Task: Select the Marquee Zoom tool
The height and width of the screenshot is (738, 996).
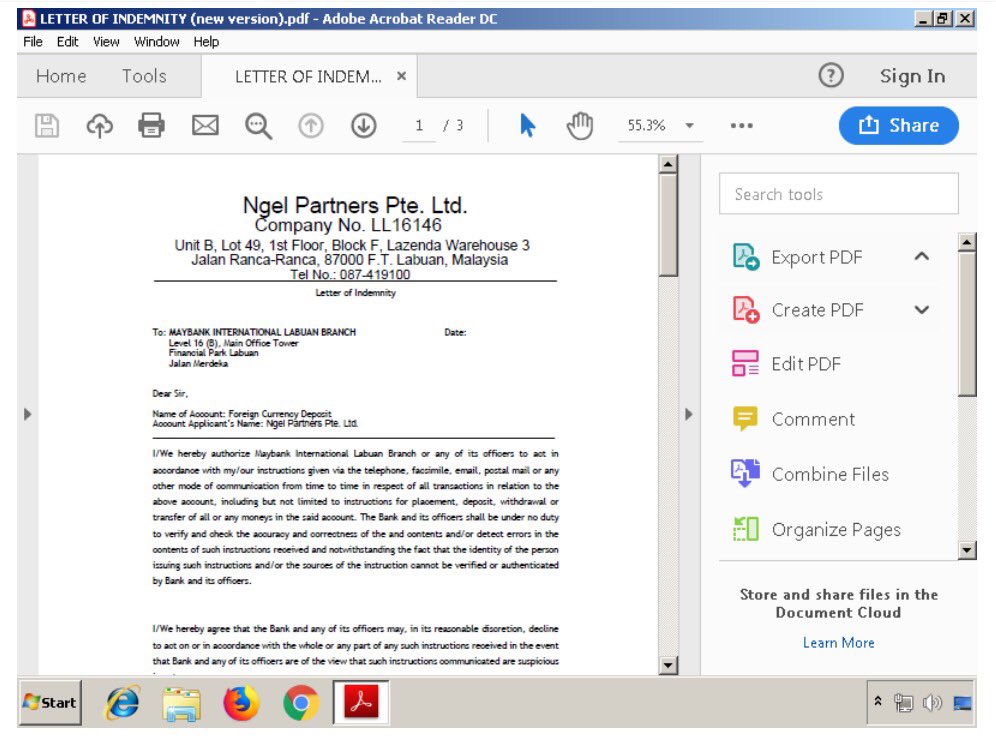Action: 258,125
